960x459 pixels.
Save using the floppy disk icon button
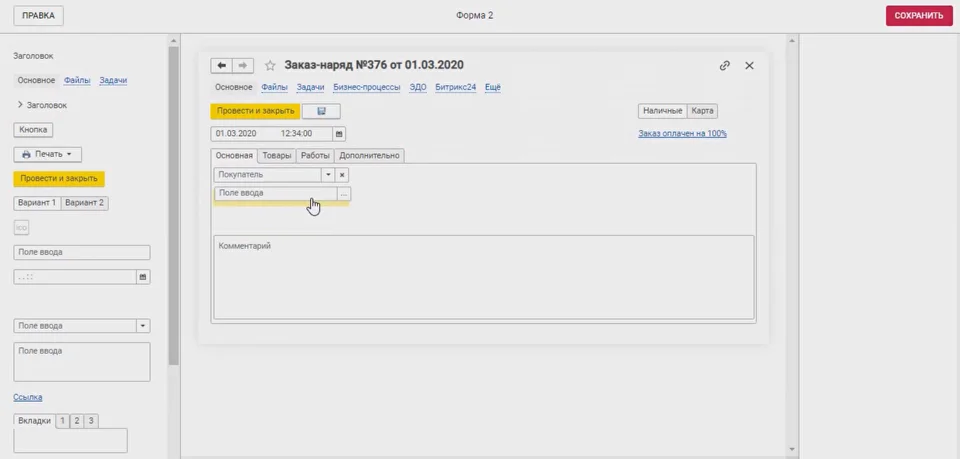[x=321, y=111]
